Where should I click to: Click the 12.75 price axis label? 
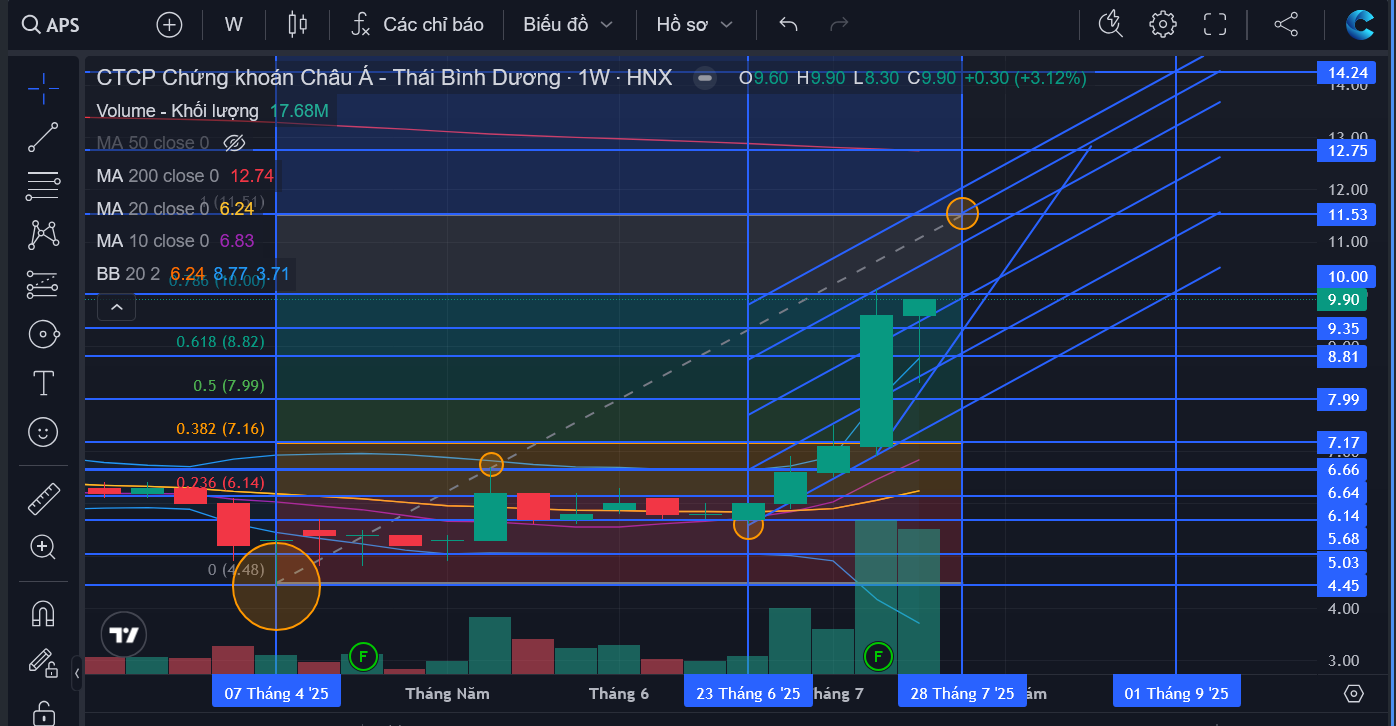[x=1346, y=150]
